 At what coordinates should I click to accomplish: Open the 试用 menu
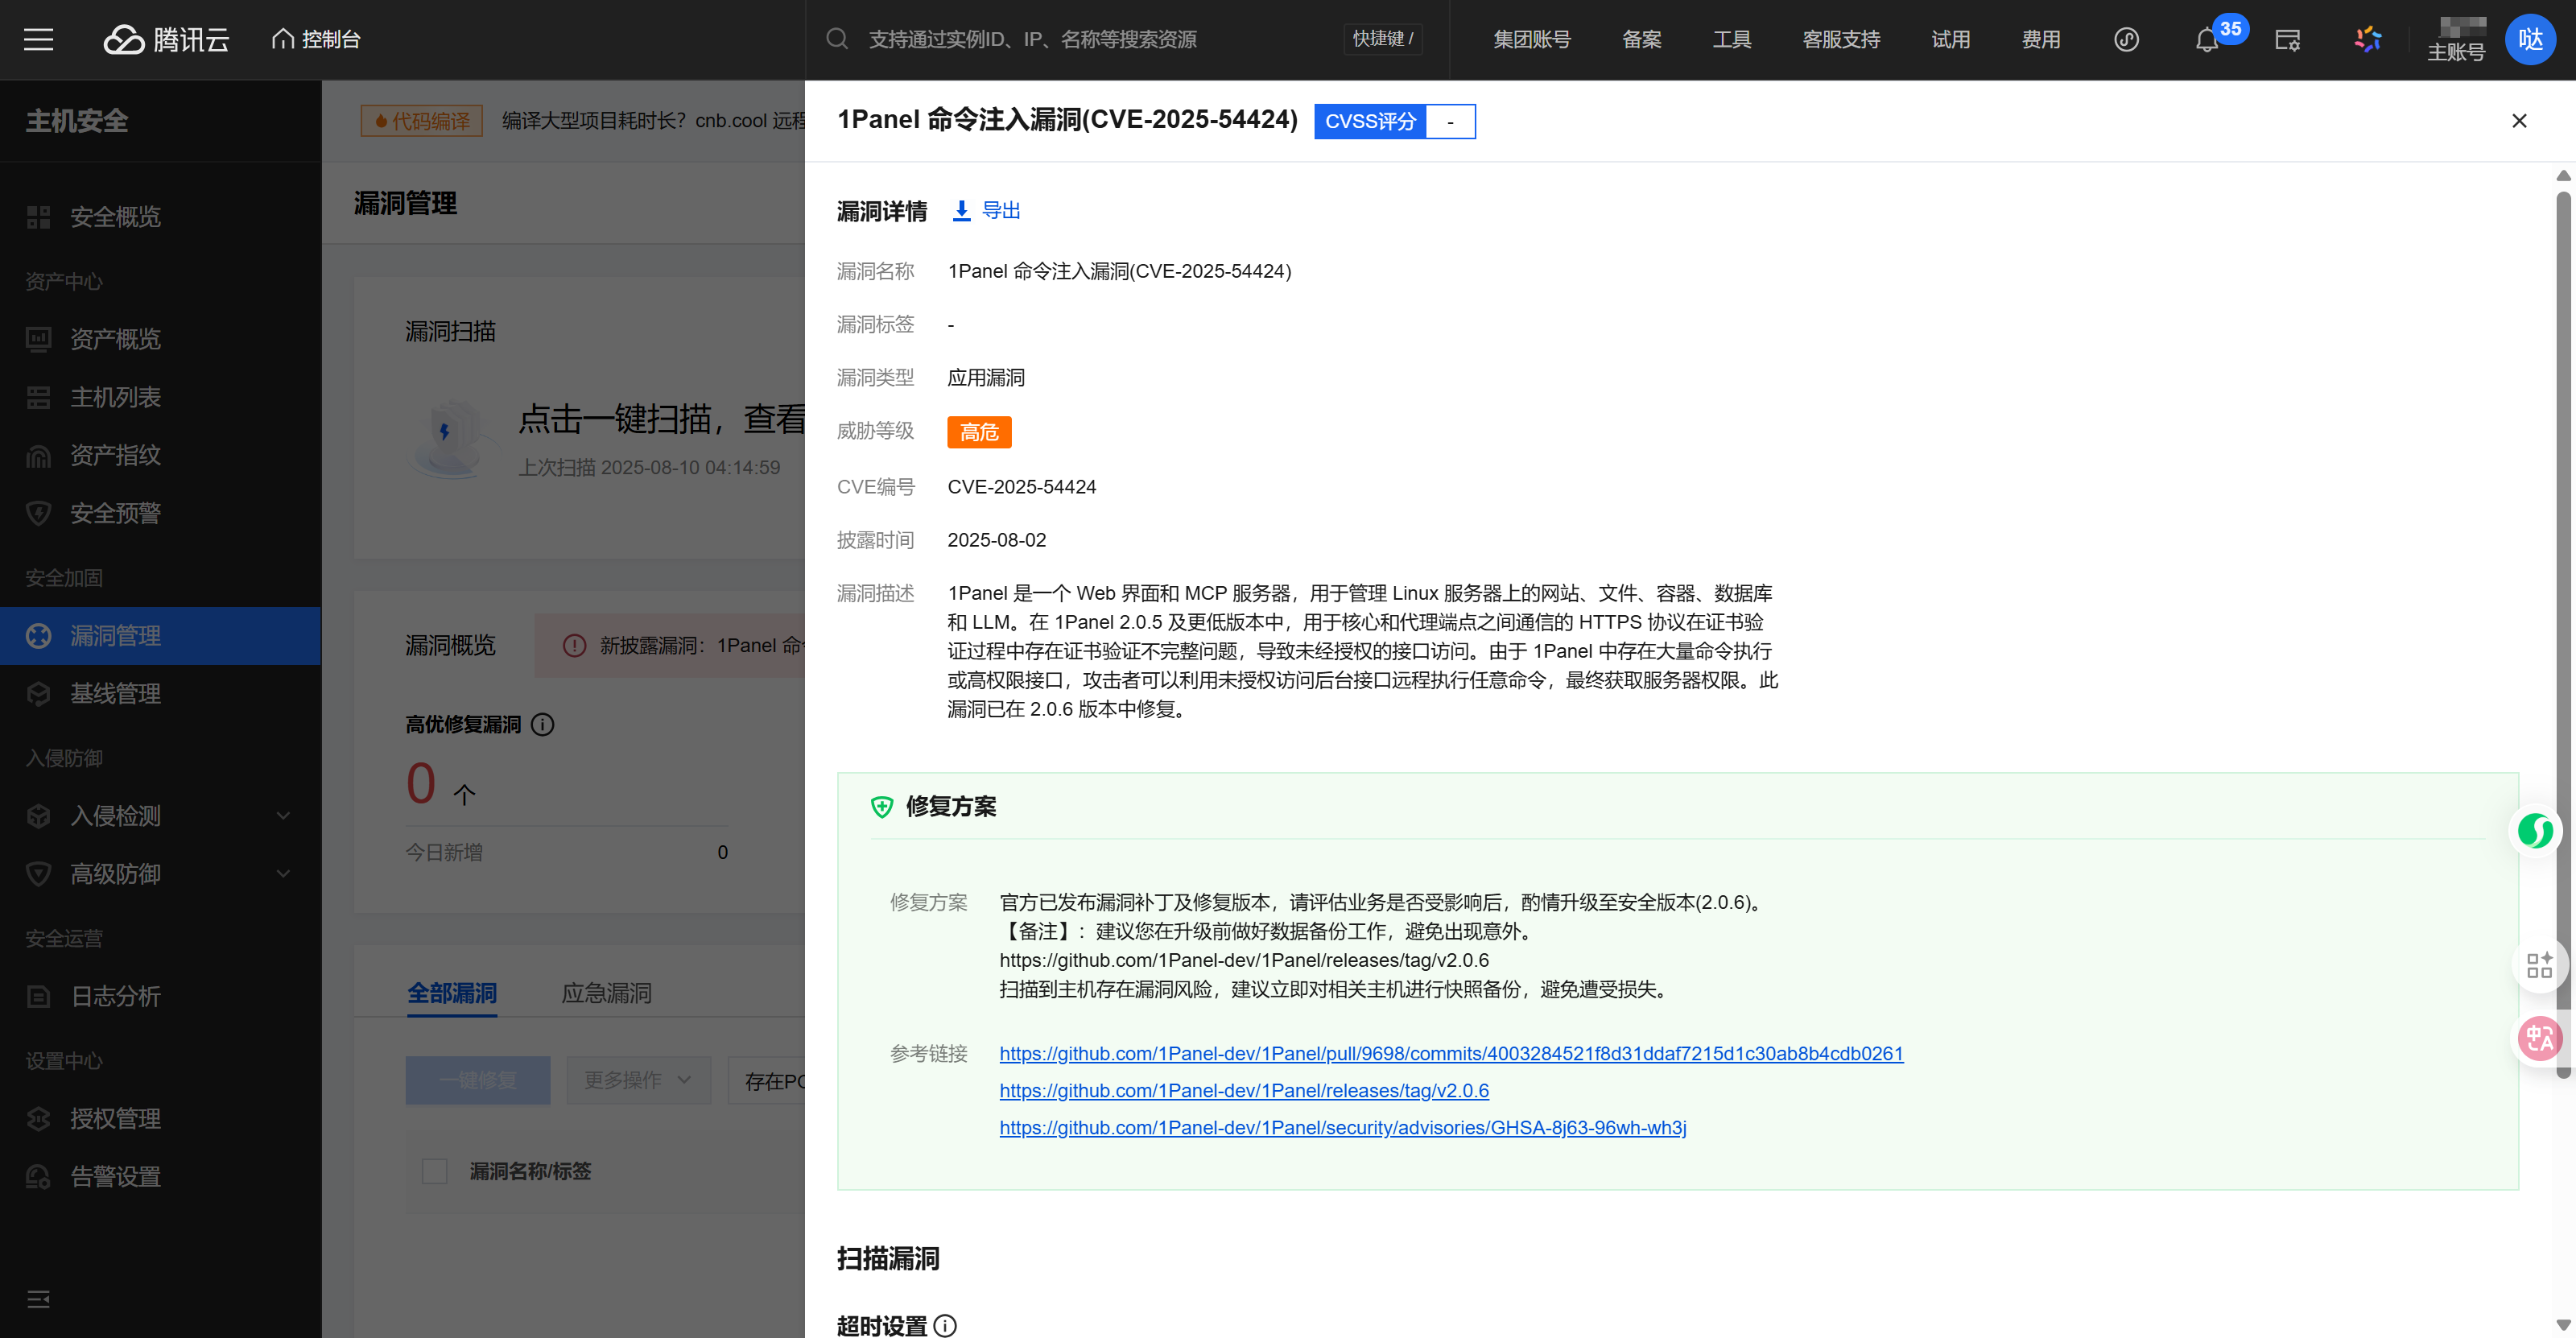(x=1950, y=39)
